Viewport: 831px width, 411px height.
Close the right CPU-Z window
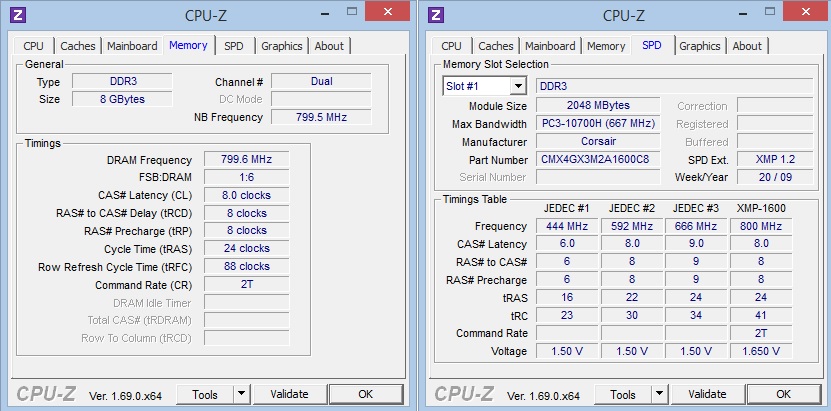coord(806,11)
